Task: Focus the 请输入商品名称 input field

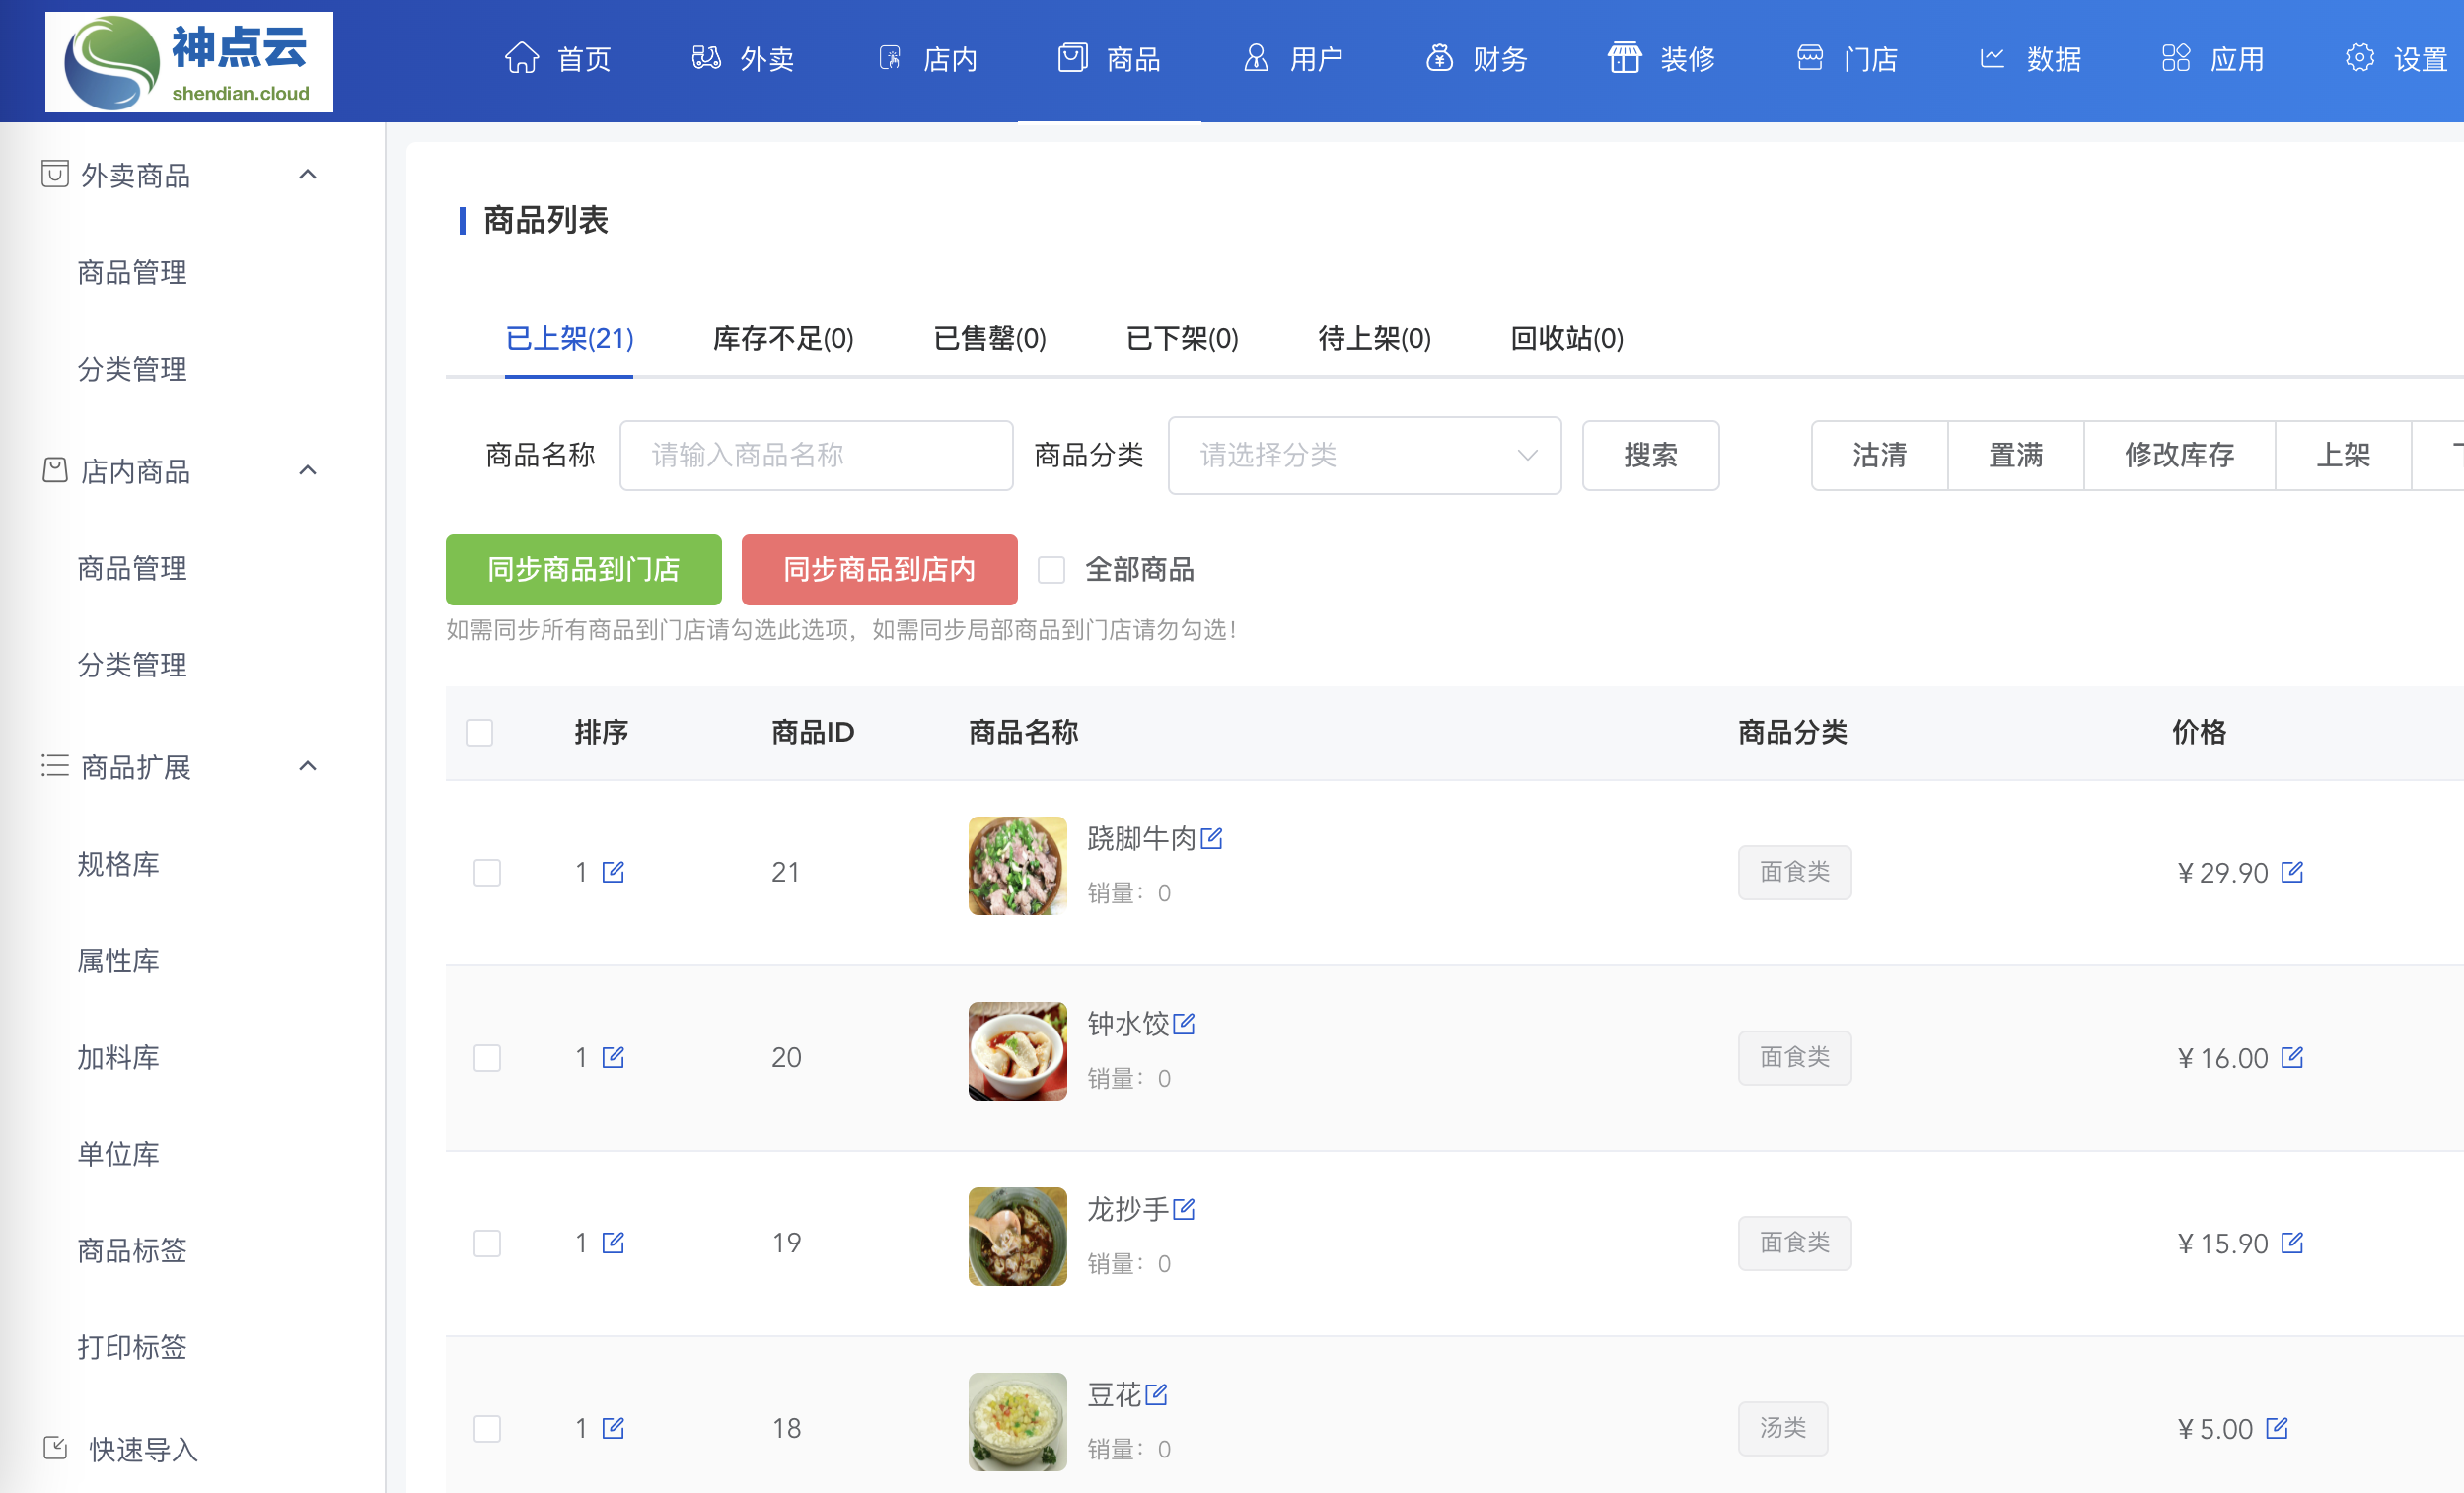Action: [816, 456]
